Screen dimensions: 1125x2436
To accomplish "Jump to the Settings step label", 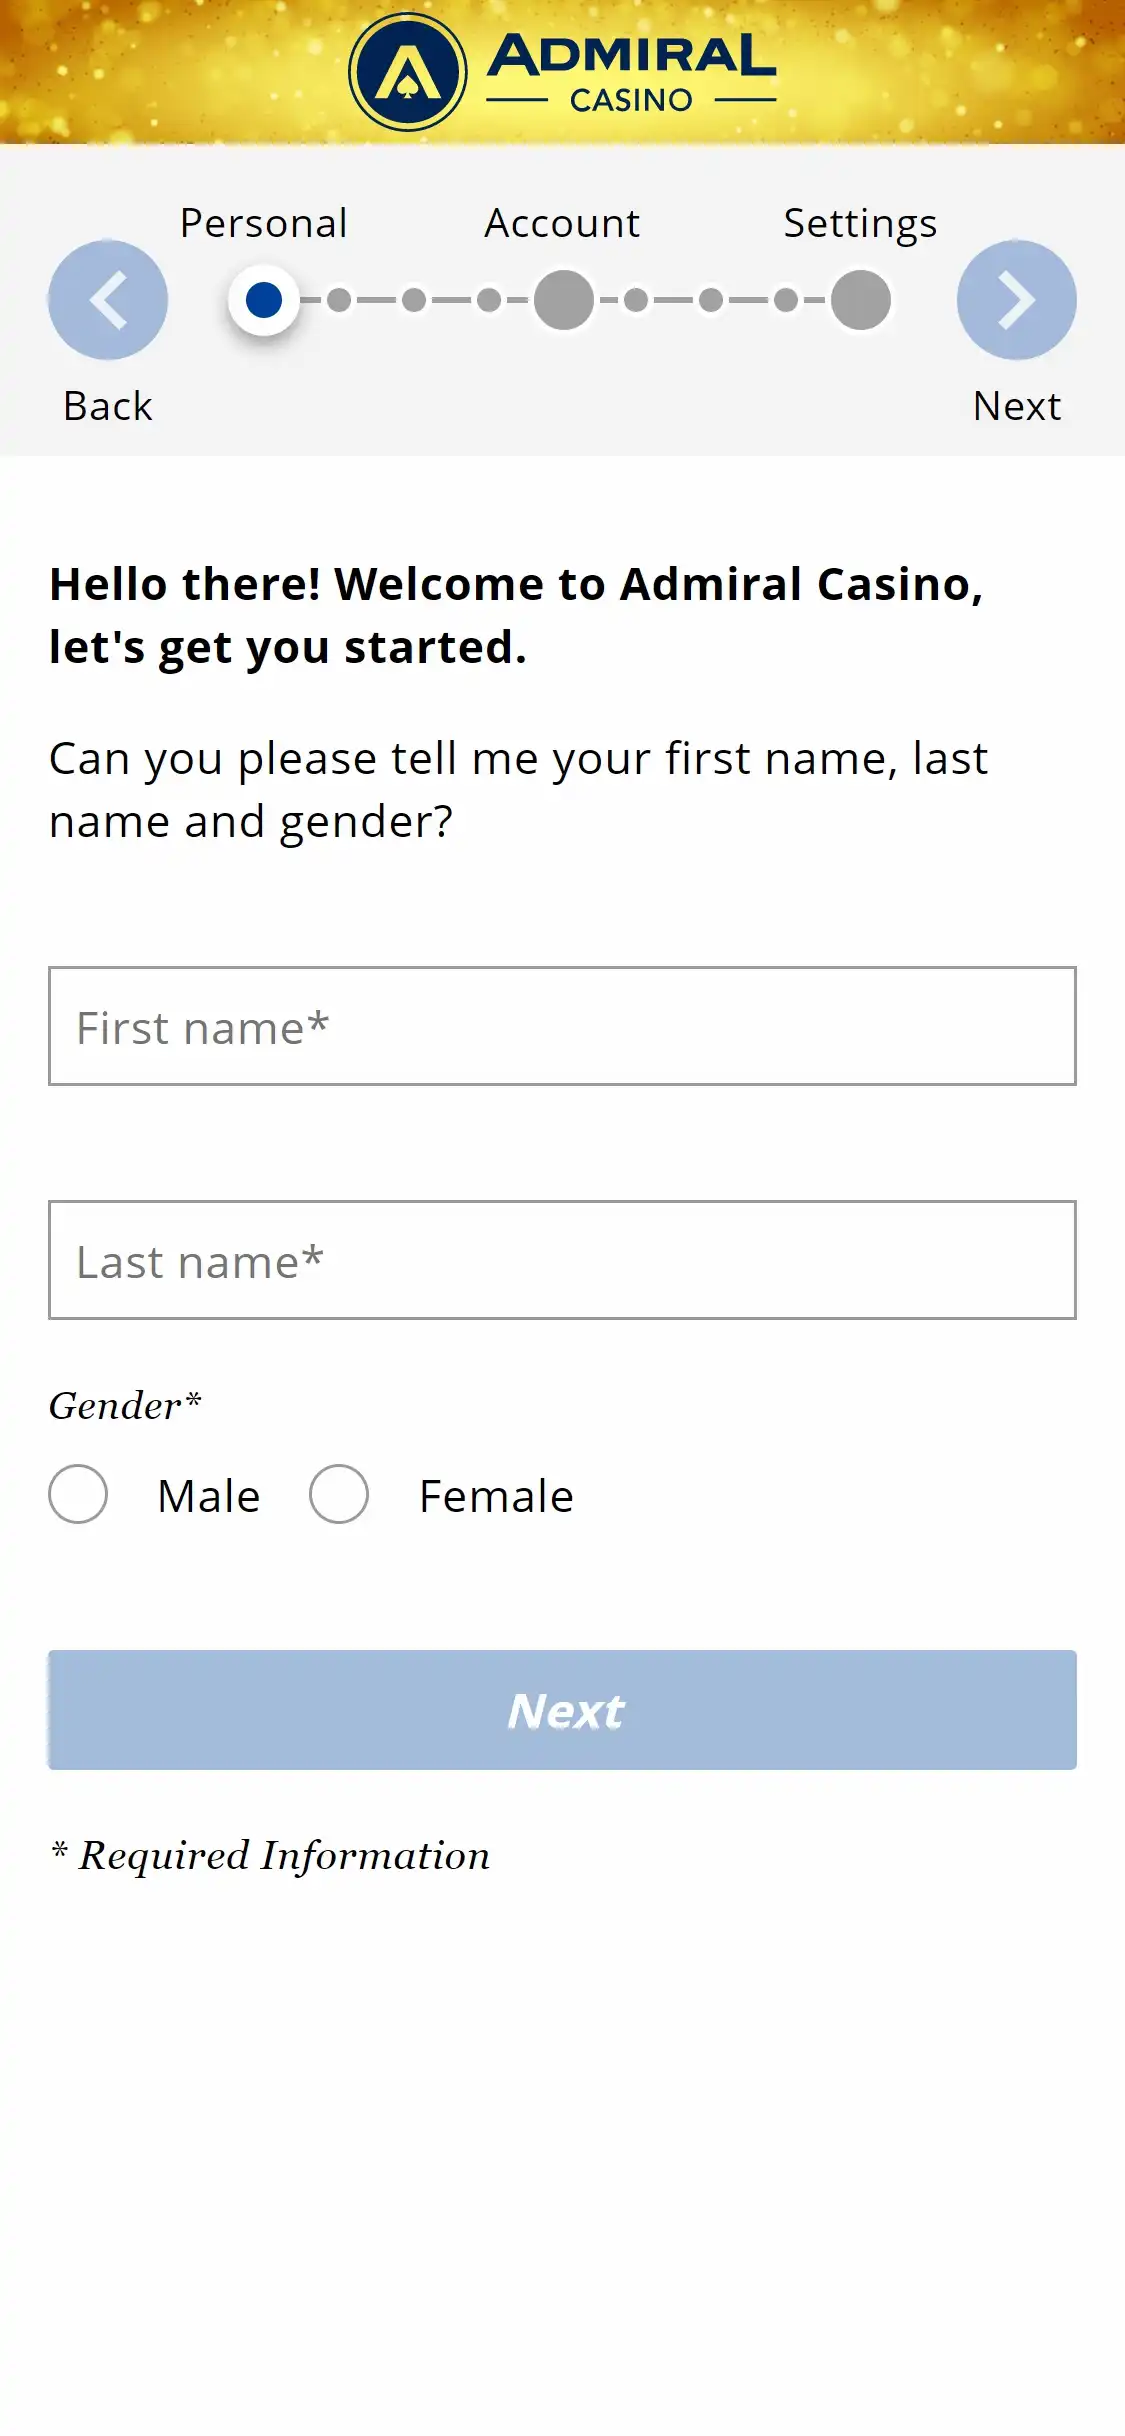I will click(860, 223).
